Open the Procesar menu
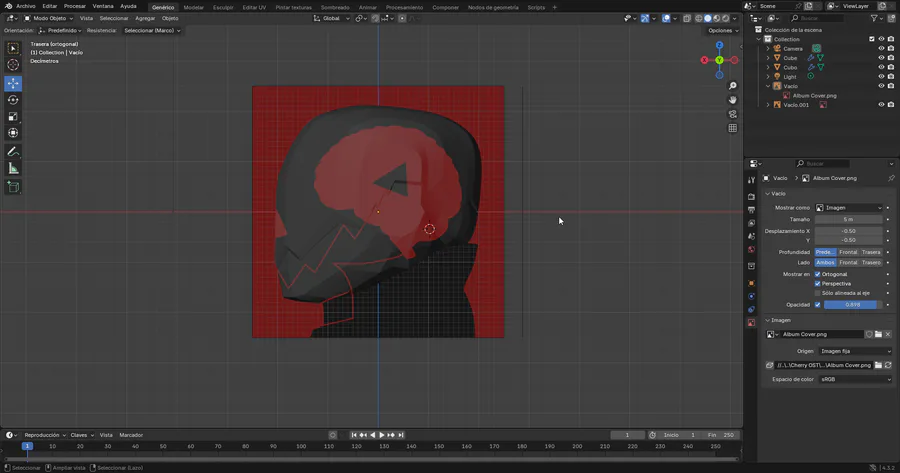The image size is (900, 473). (x=75, y=6)
